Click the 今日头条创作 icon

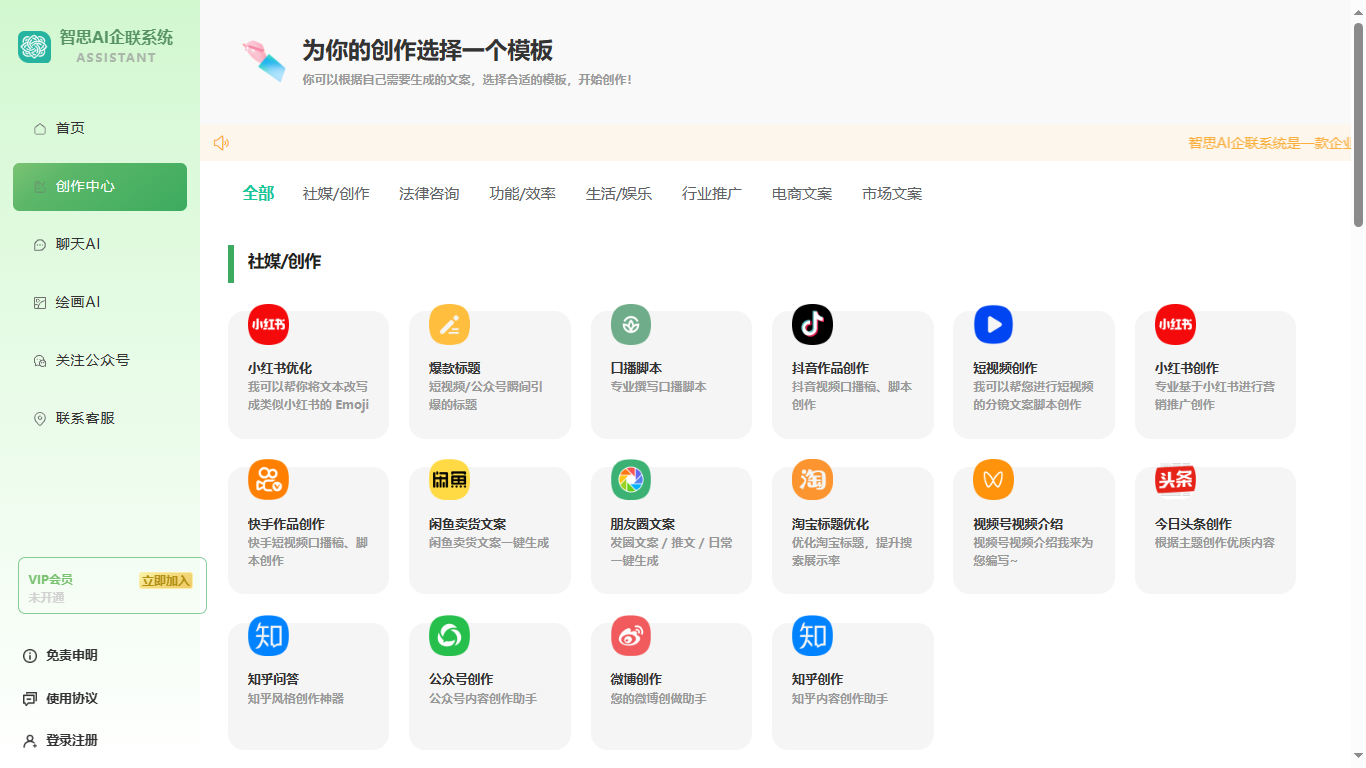point(1175,480)
